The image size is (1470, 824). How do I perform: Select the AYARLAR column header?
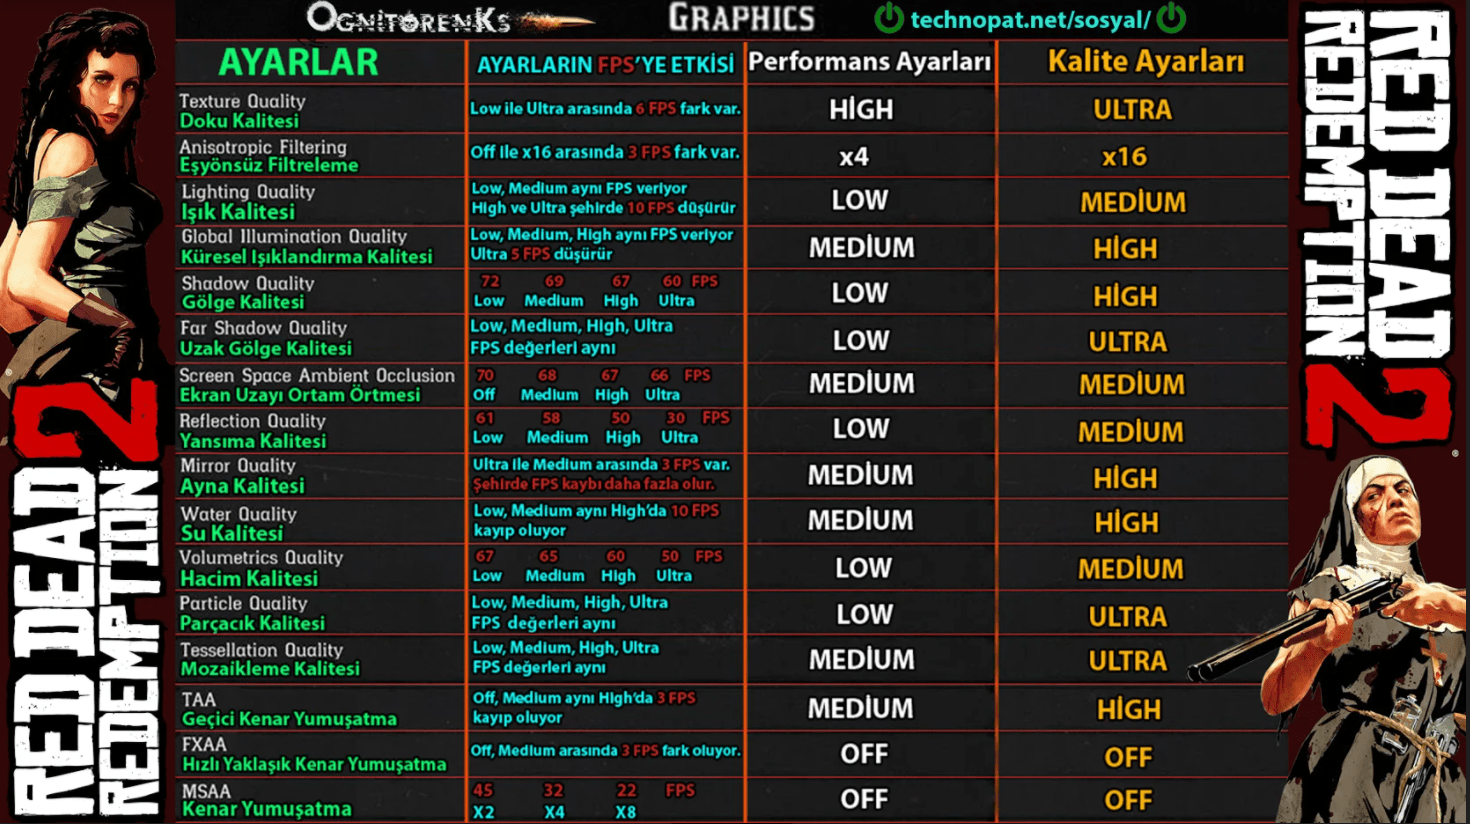[298, 62]
